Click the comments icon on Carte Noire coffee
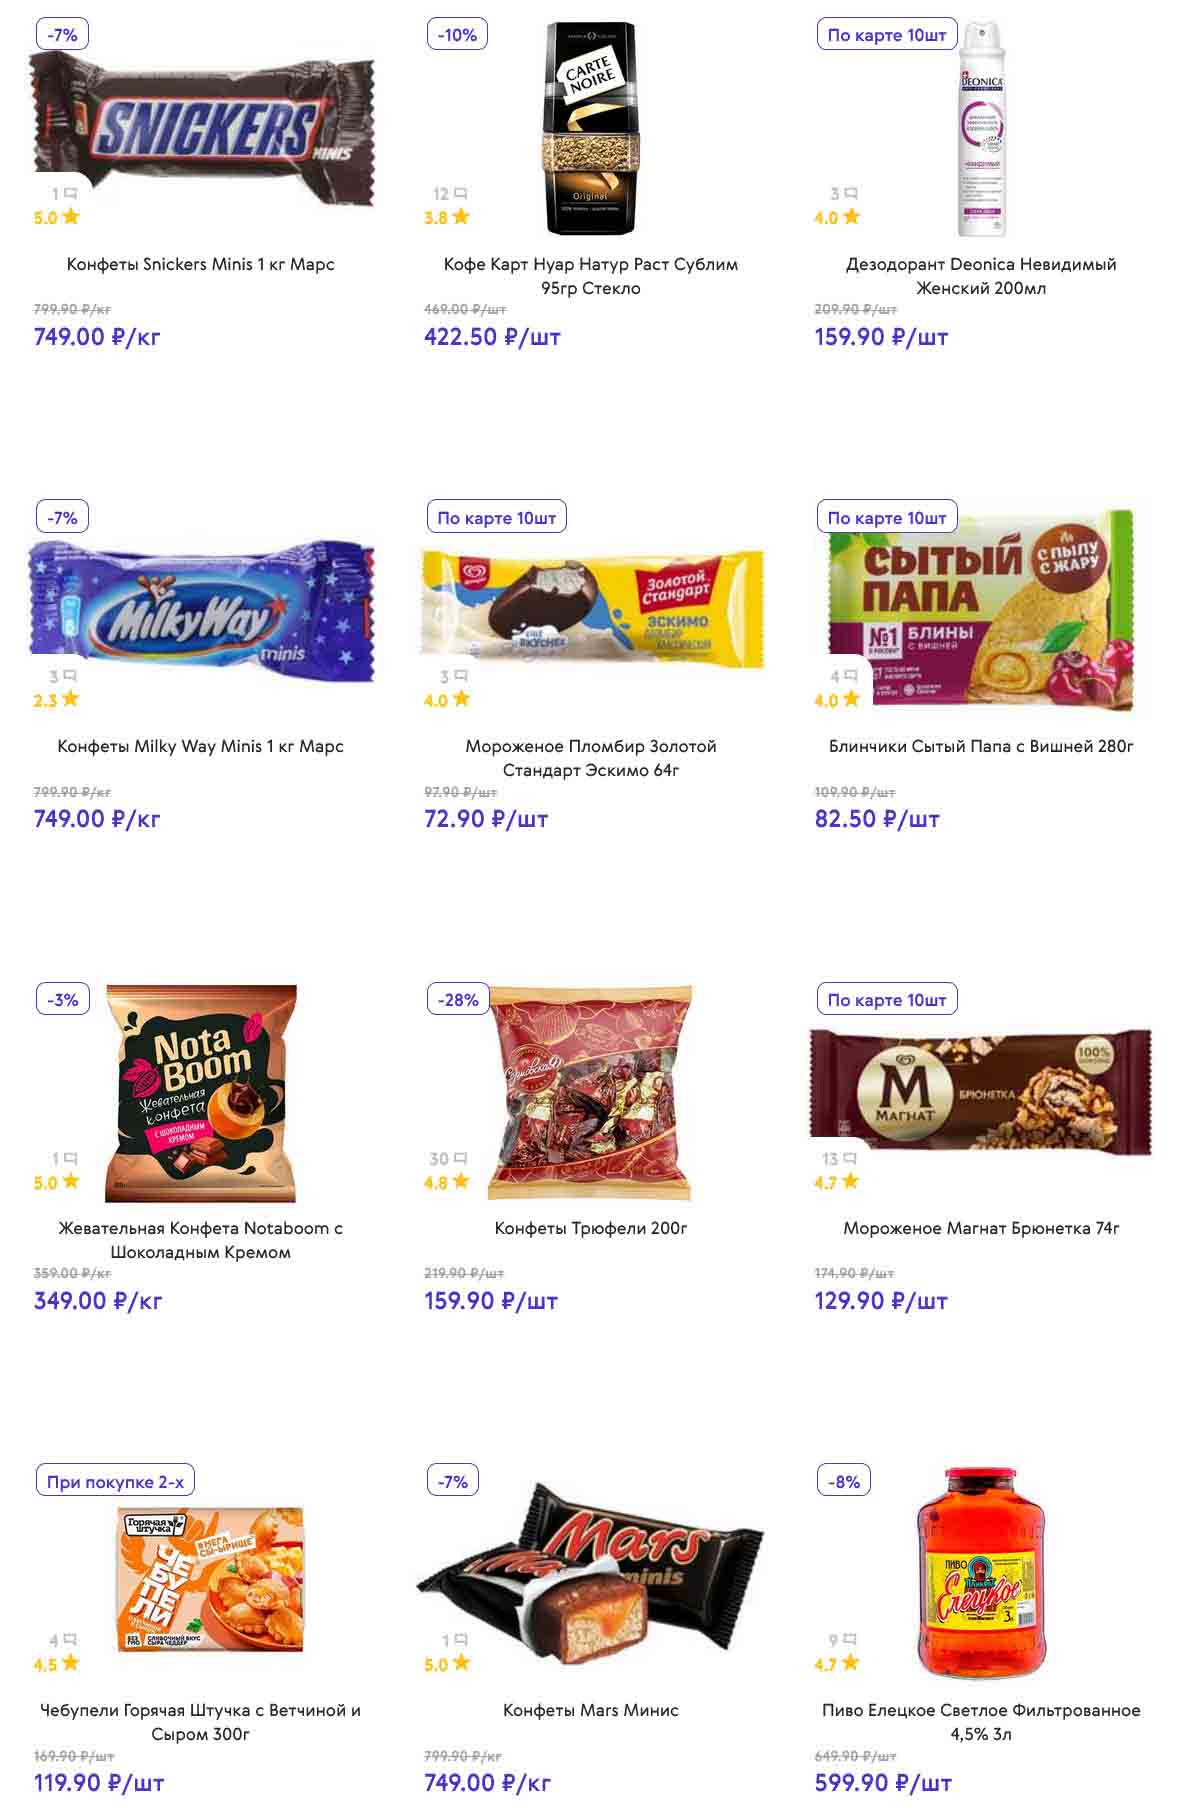 click(x=460, y=193)
